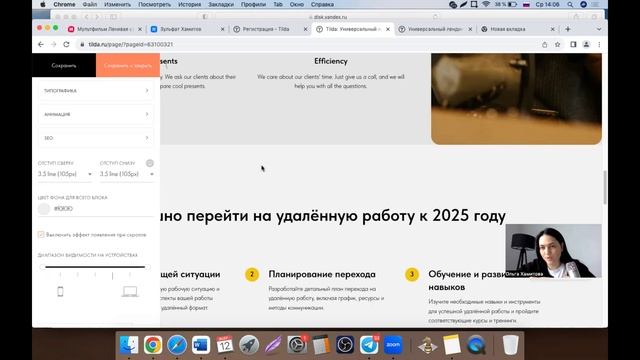Open Finder from the Dock
Image resolution: width=640 pixels, height=360 pixels.
(x=129, y=345)
